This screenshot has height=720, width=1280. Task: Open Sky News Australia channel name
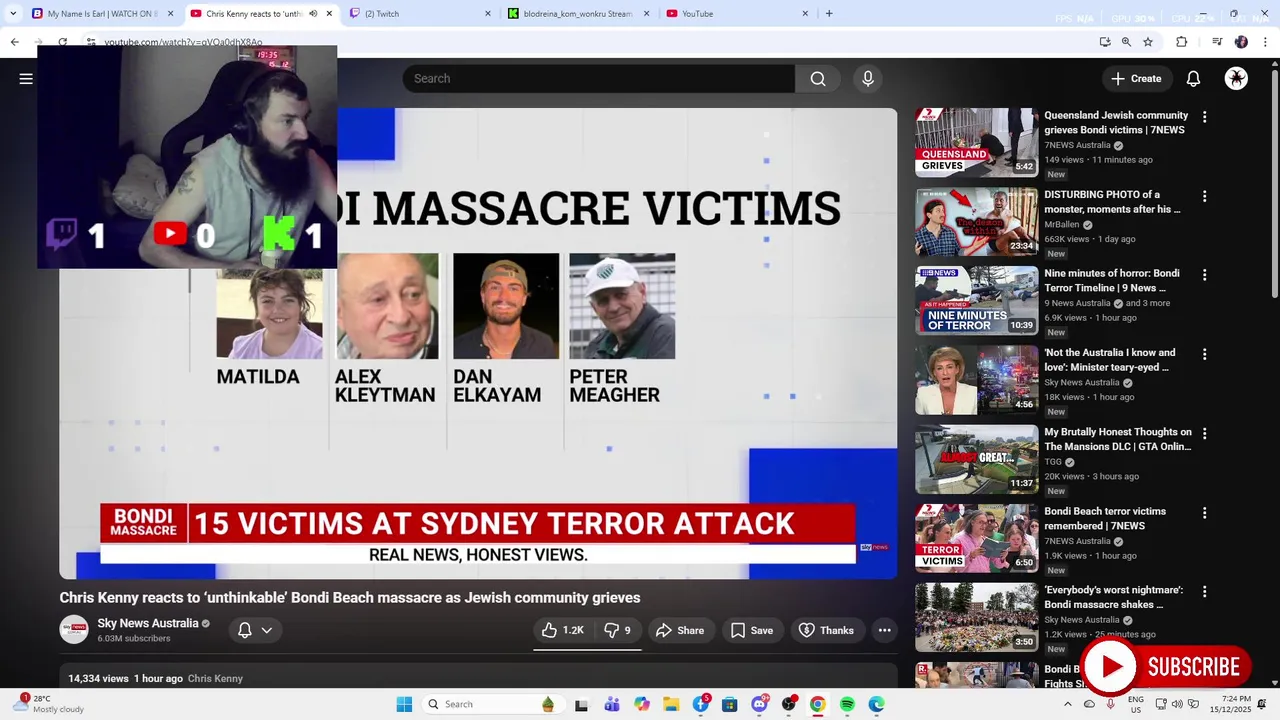coord(148,623)
